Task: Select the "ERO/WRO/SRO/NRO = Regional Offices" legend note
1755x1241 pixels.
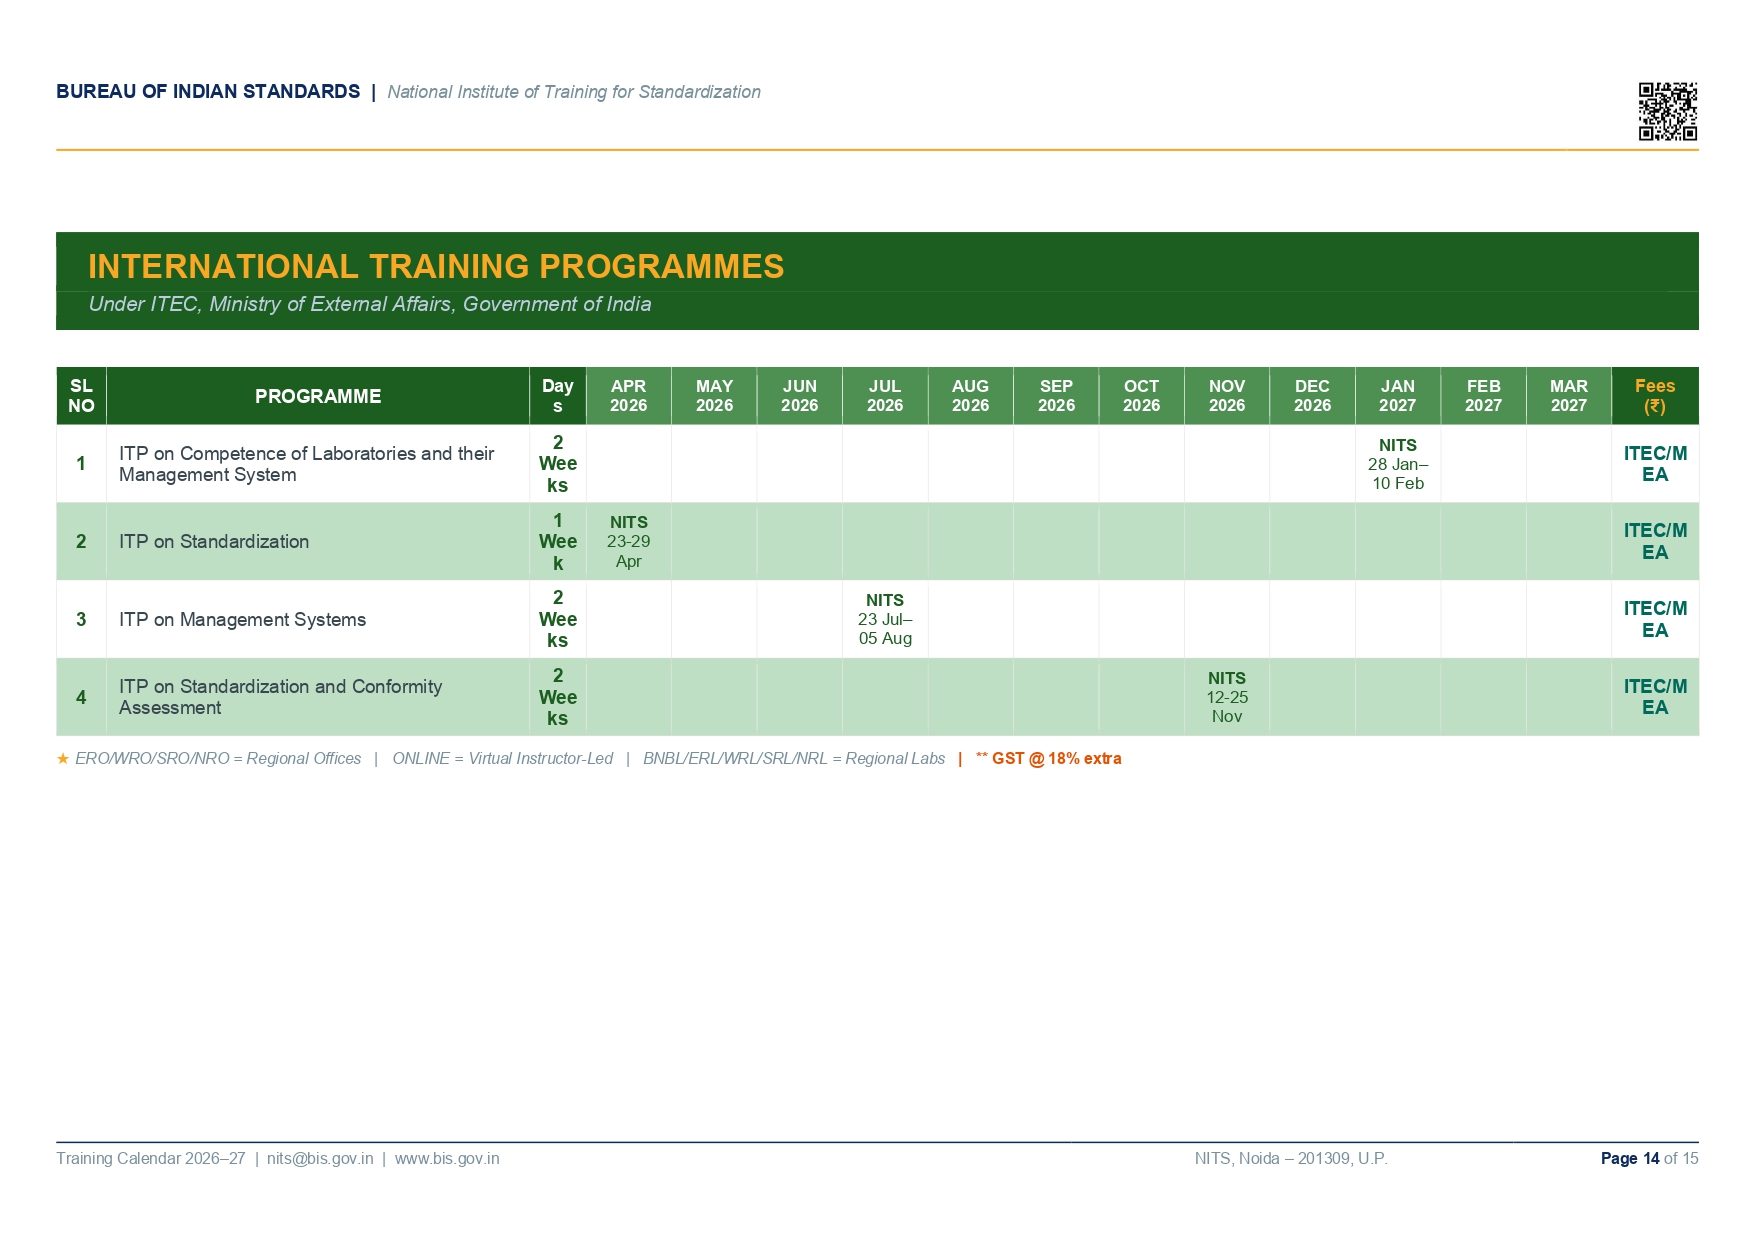Action: pyautogui.click(x=218, y=759)
